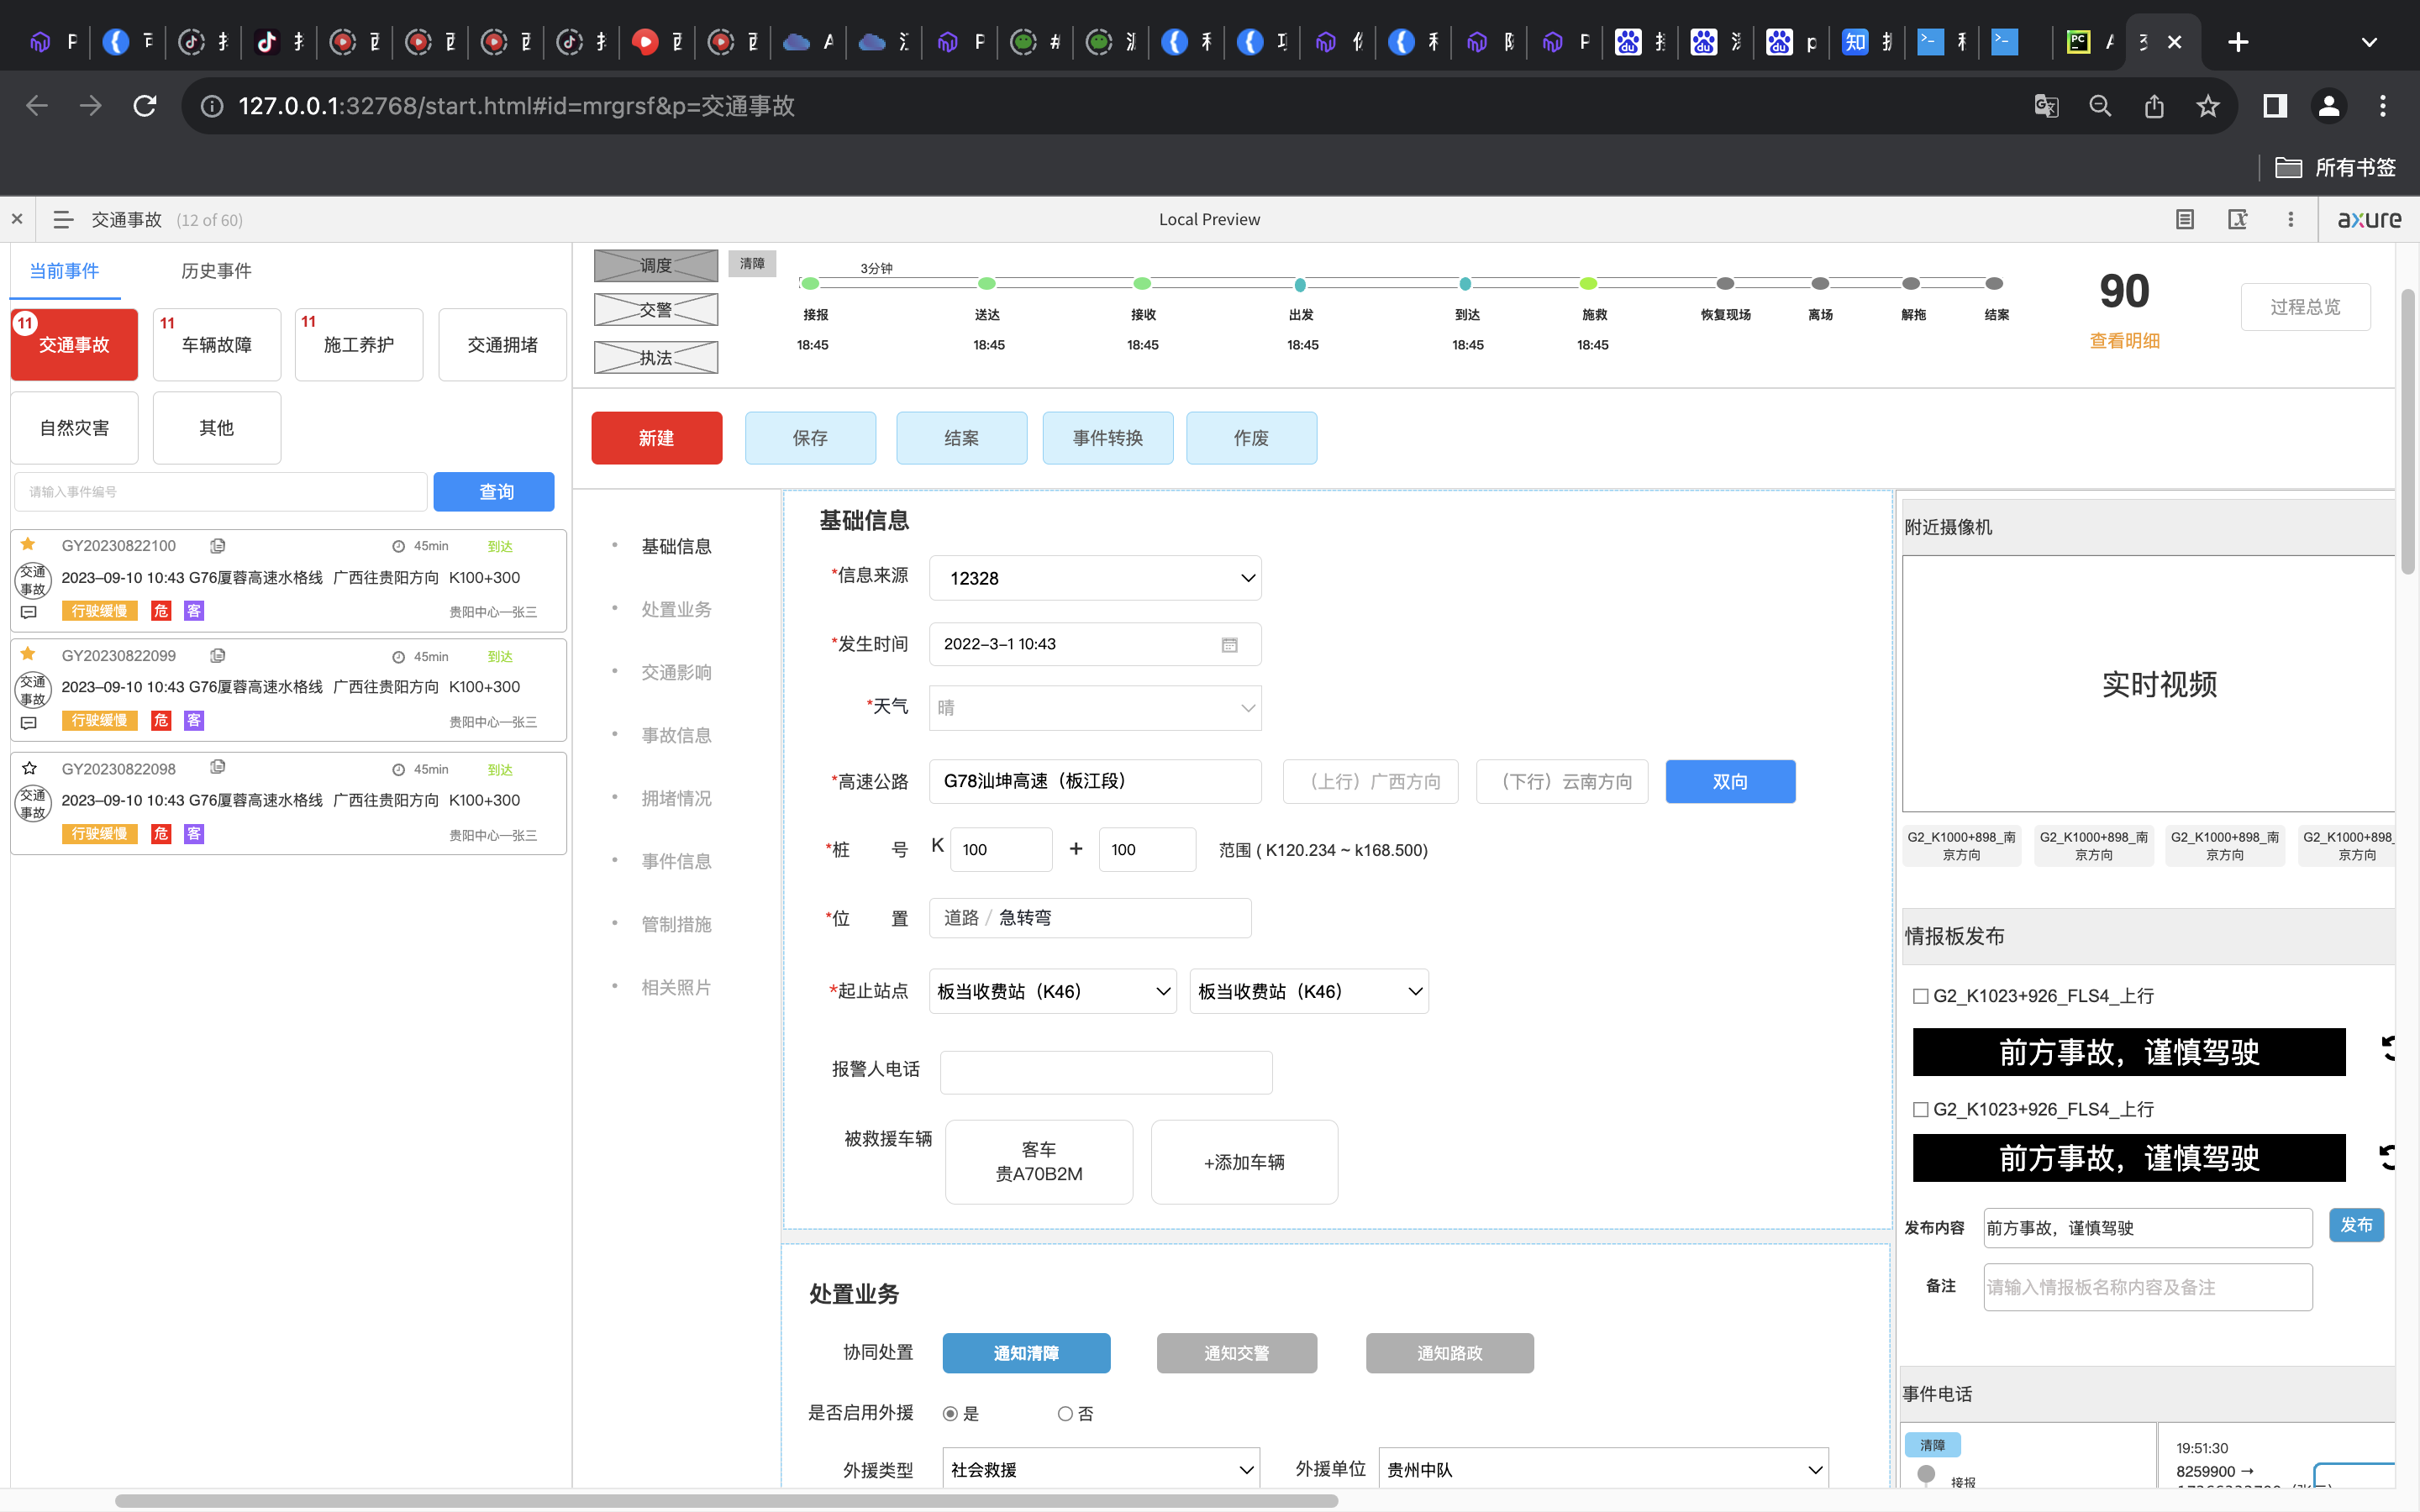Select 车辆故障 category tab

216,345
